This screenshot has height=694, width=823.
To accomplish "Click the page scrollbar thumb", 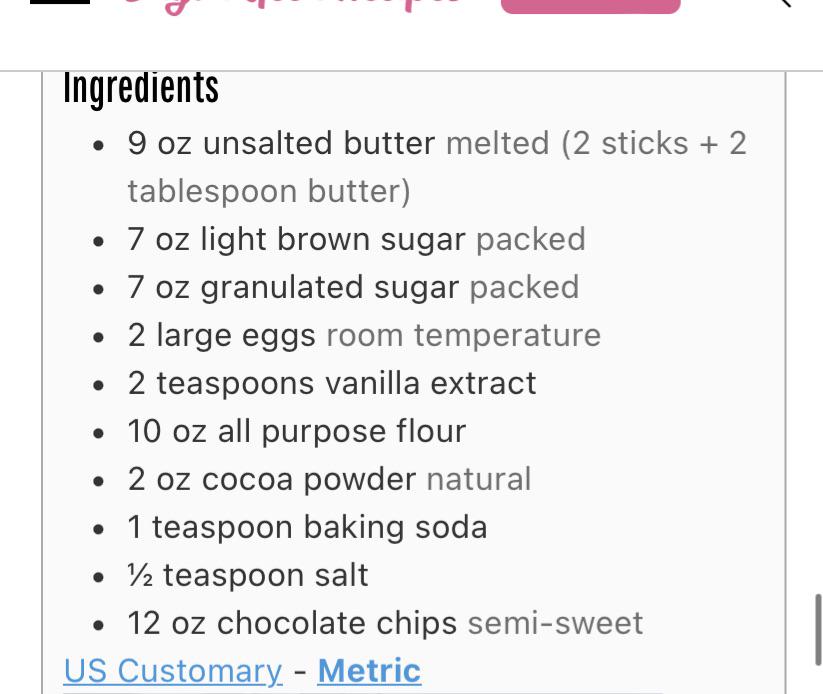I will pyautogui.click(x=817, y=628).
